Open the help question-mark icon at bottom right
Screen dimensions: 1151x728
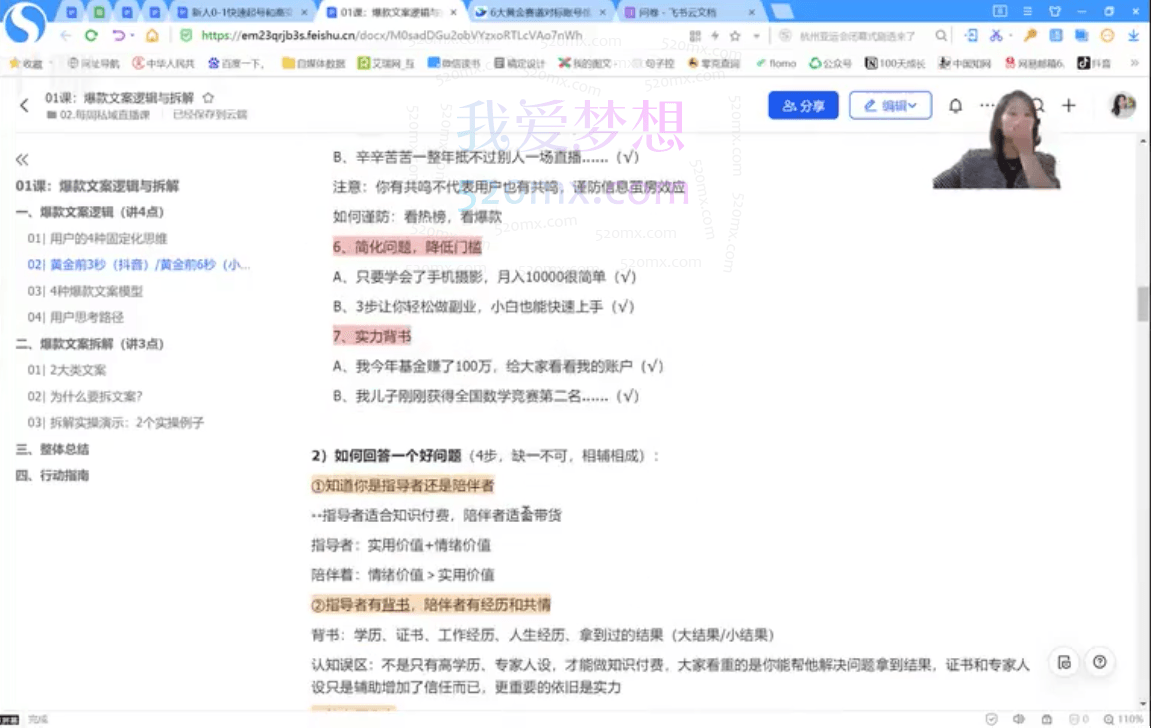click(1099, 662)
